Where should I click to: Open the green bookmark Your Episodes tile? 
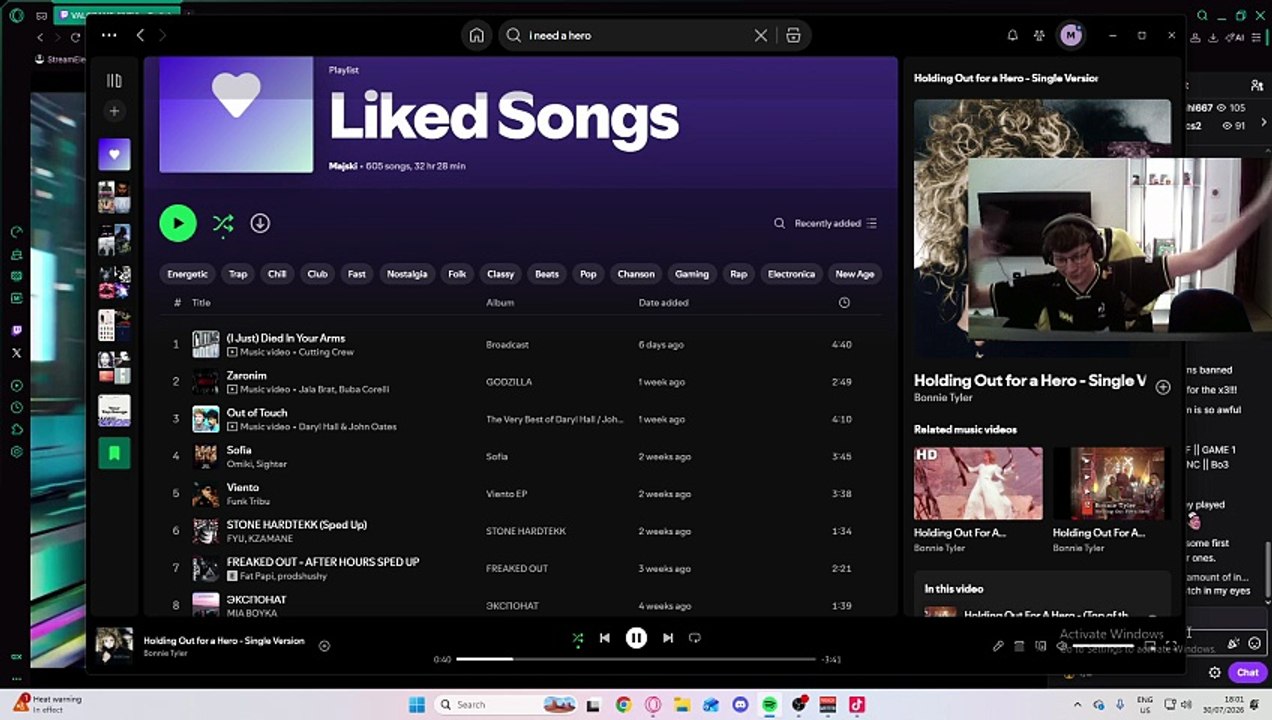pos(114,453)
